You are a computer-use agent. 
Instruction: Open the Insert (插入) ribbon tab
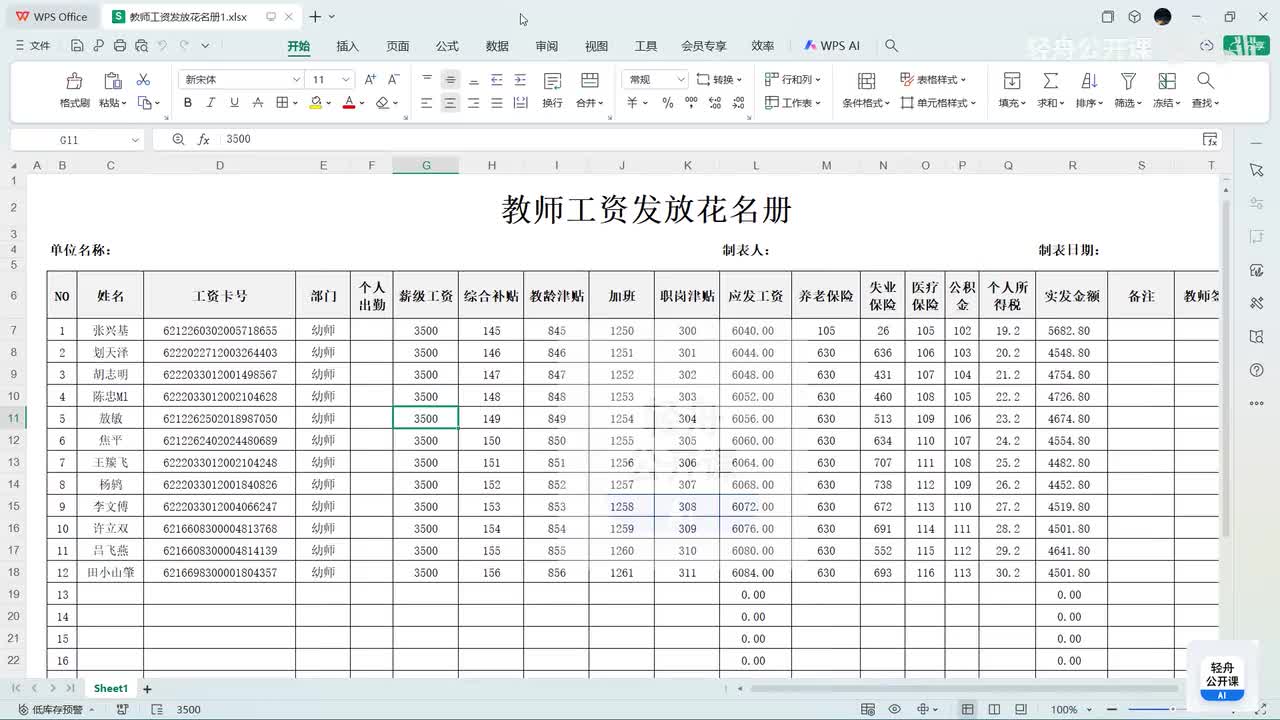[347, 46]
